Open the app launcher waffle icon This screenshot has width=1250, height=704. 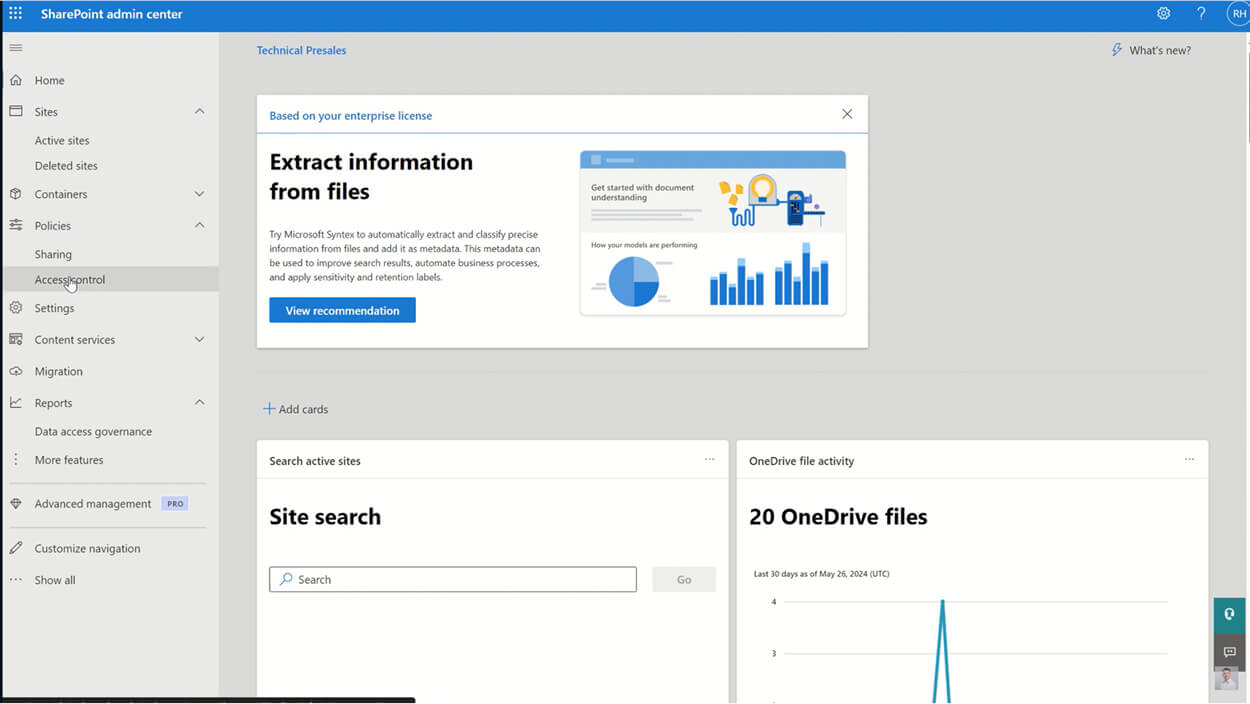click(15, 14)
